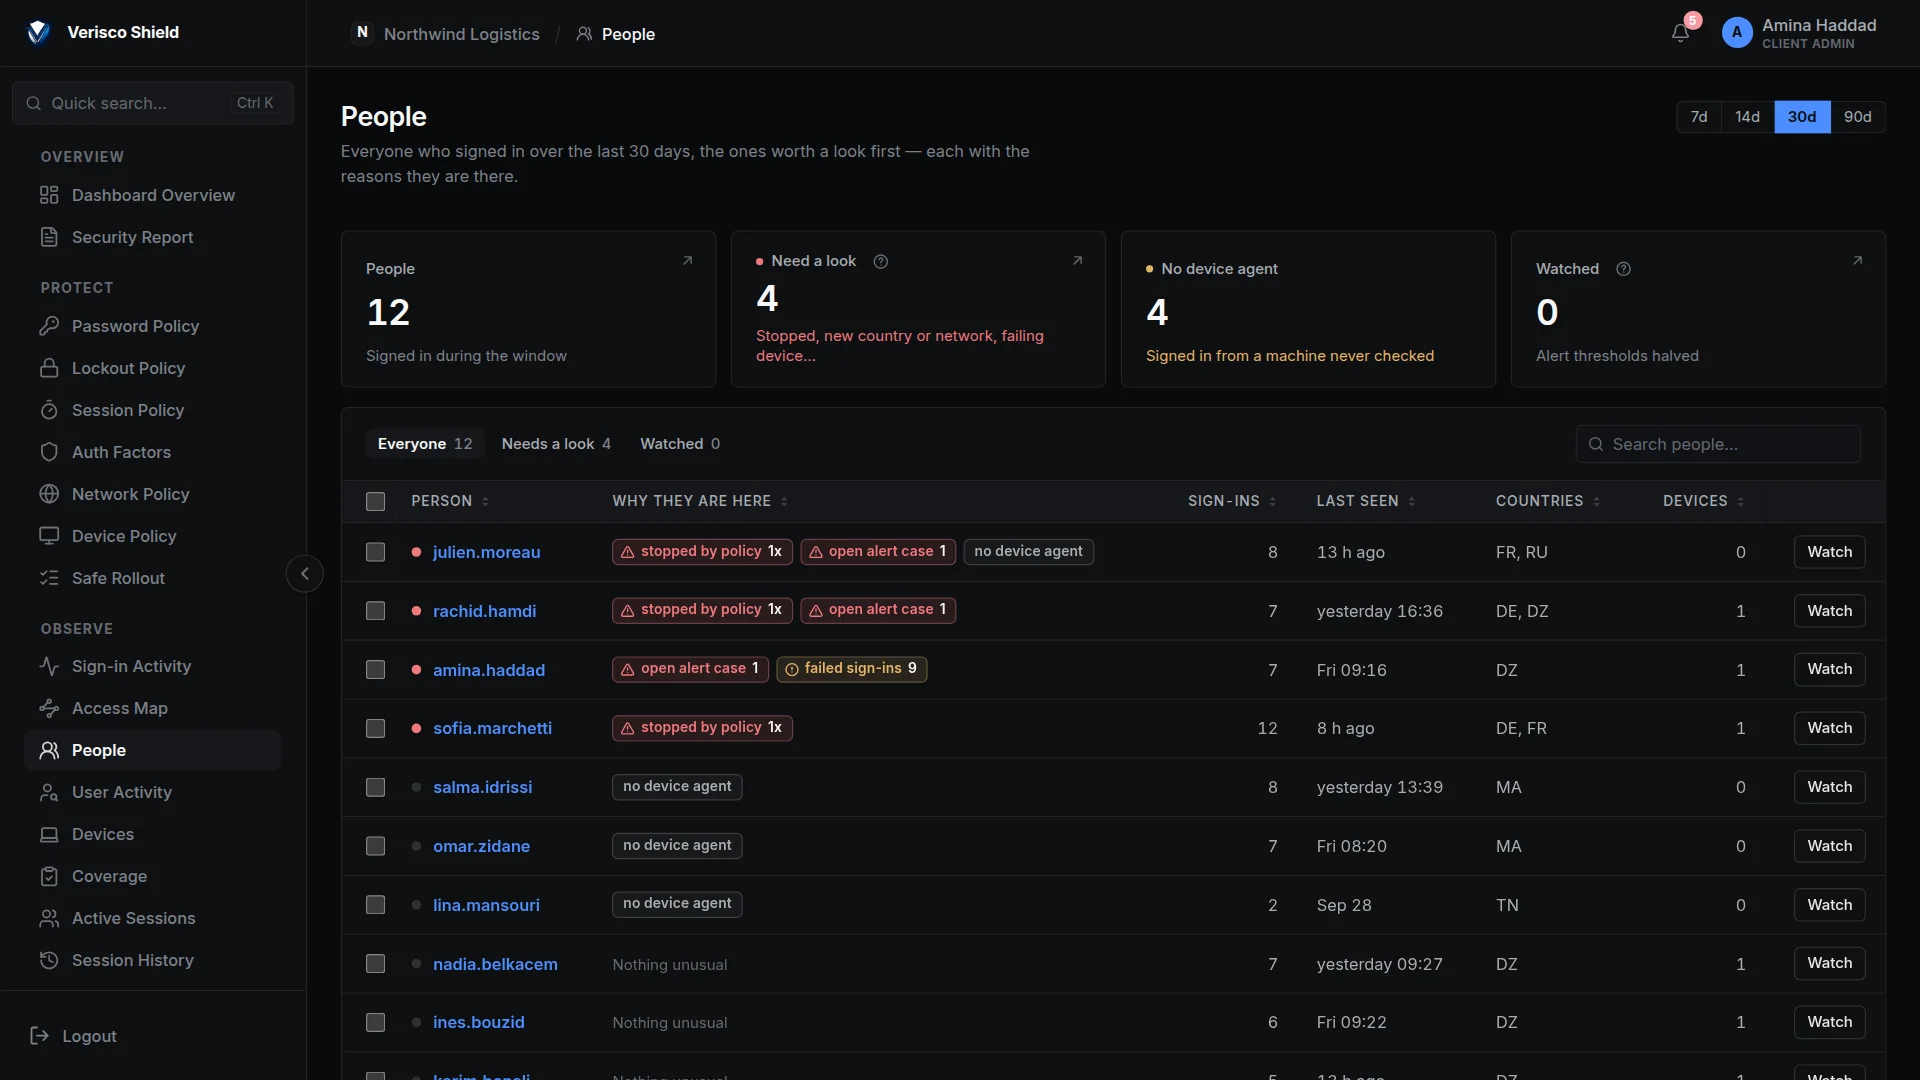Open omar.zidane profile link
Viewport: 1920px width, 1080px height.
coord(481,846)
